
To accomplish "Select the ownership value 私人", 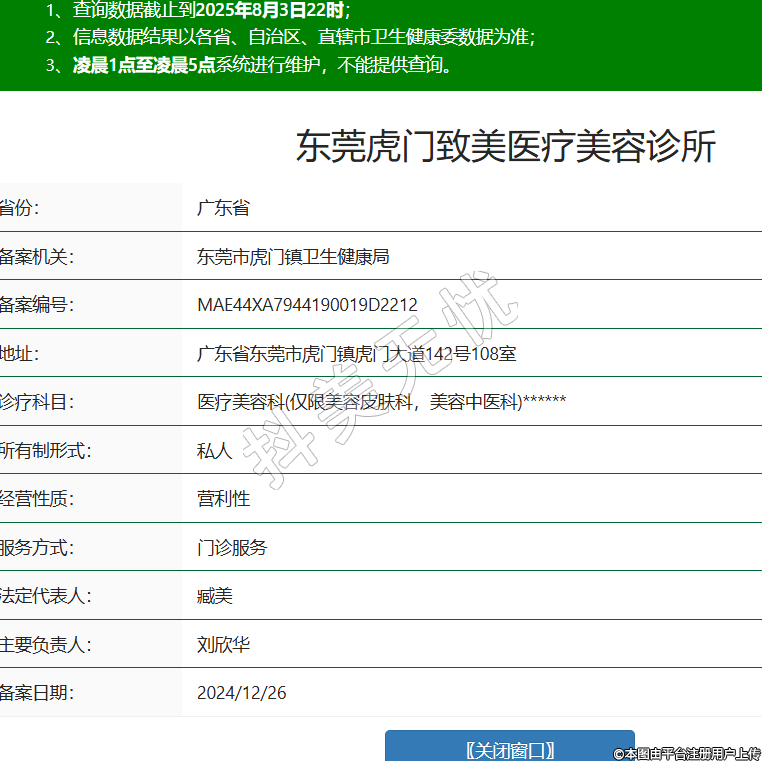I will pyautogui.click(x=214, y=451).
